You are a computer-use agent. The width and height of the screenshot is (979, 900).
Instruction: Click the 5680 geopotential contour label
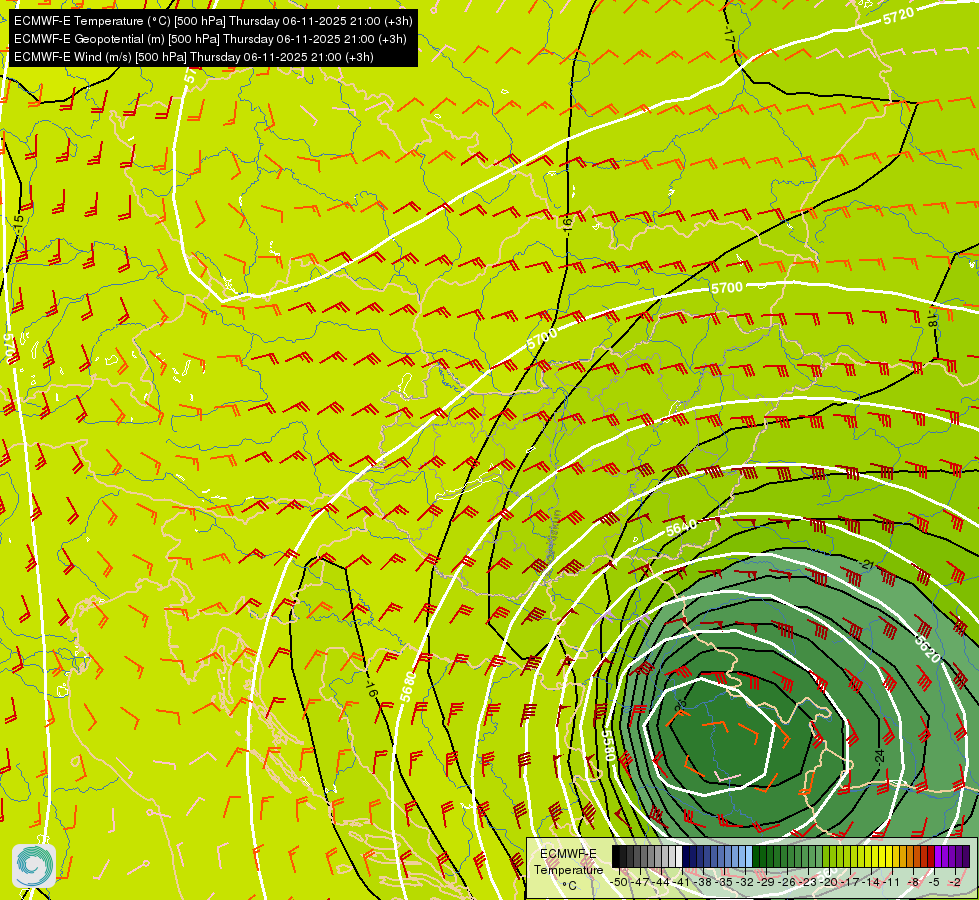coord(408,686)
